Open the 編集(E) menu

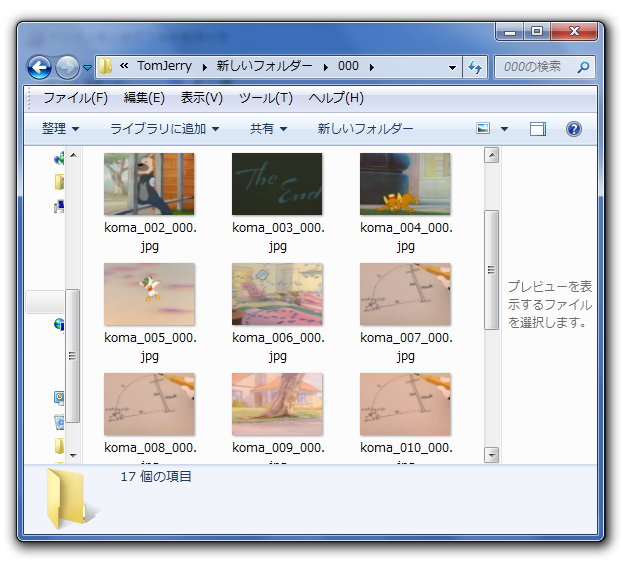click(x=144, y=98)
